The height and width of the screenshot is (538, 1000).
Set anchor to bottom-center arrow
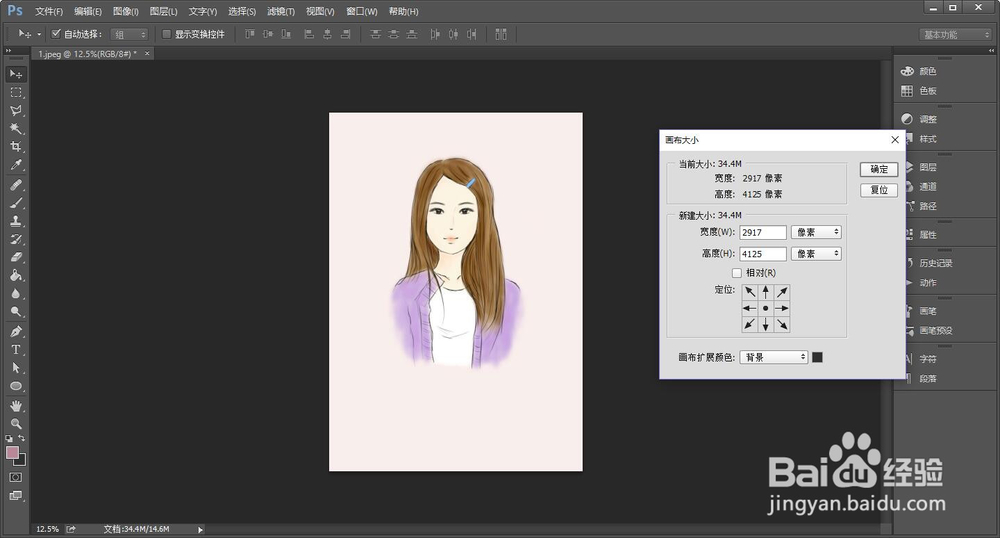coord(766,324)
